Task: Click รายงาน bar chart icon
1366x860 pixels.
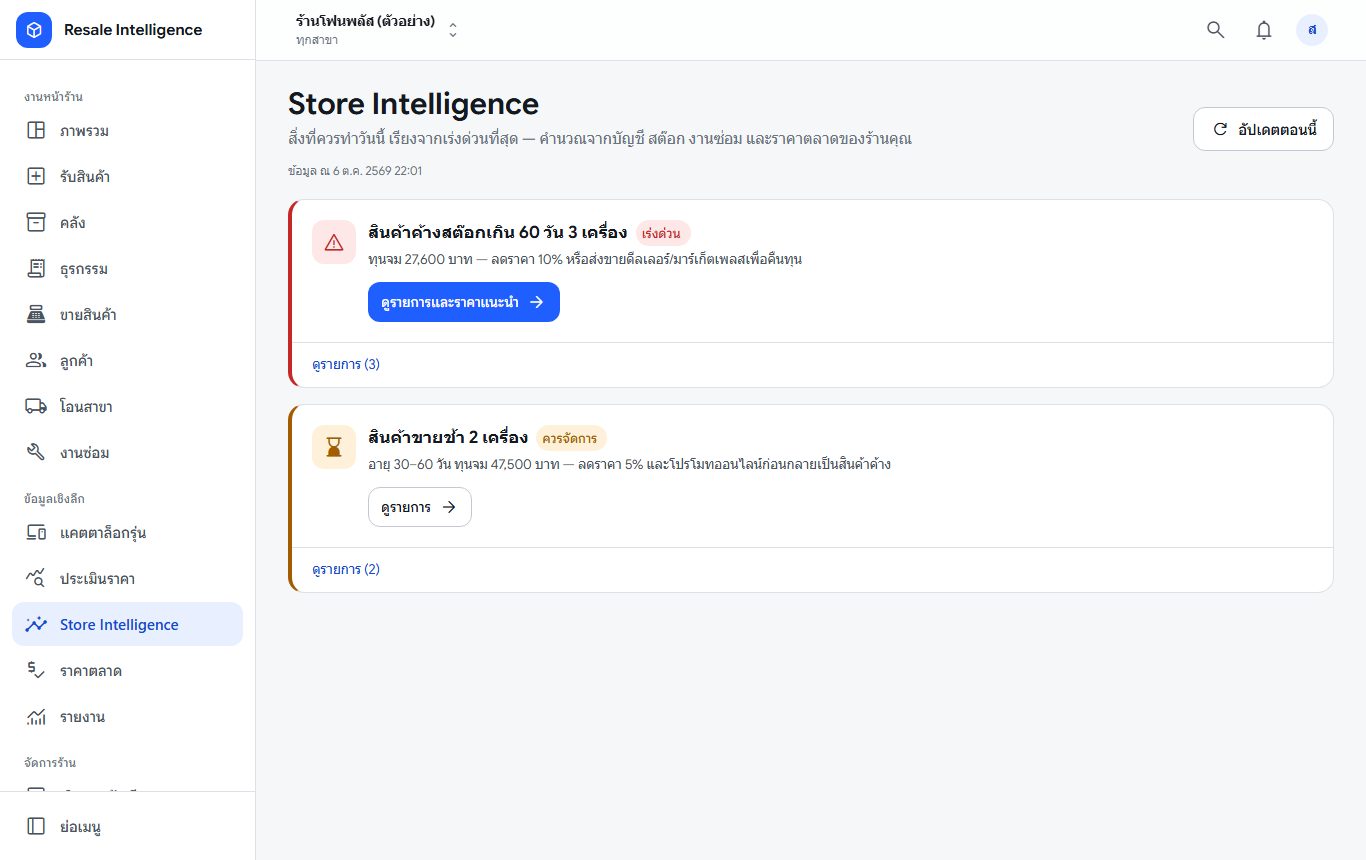Action: (36, 717)
